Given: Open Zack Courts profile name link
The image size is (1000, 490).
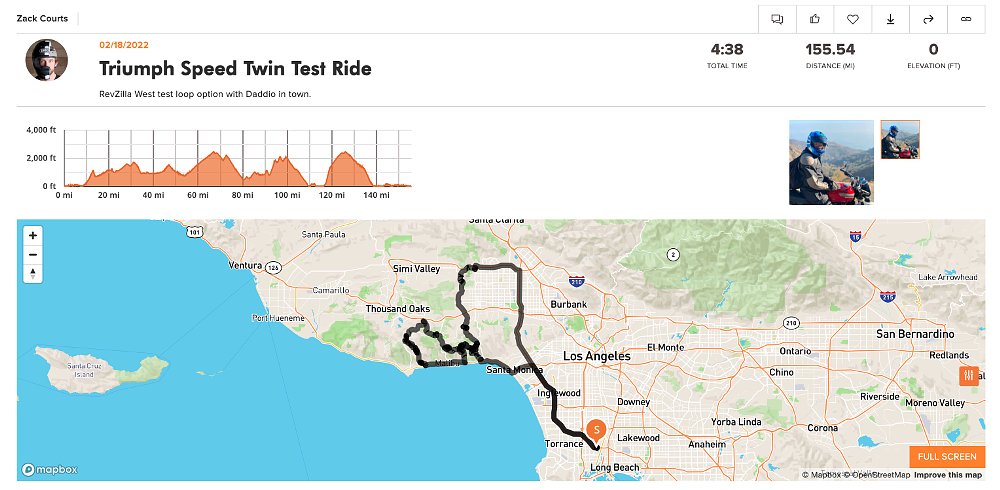Looking at the screenshot, I should 41,19.
